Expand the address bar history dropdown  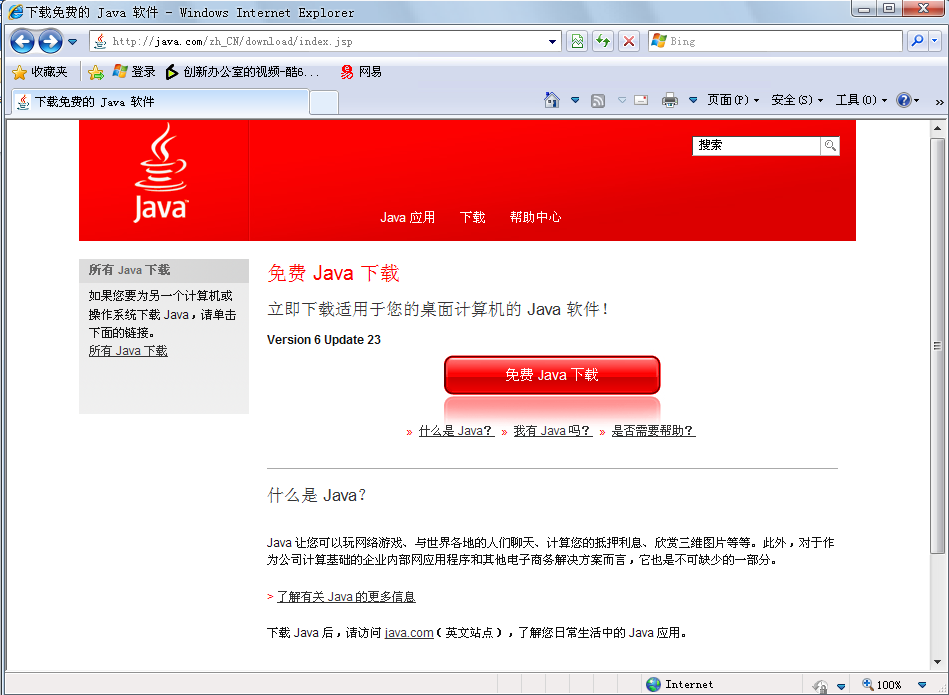(552, 42)
